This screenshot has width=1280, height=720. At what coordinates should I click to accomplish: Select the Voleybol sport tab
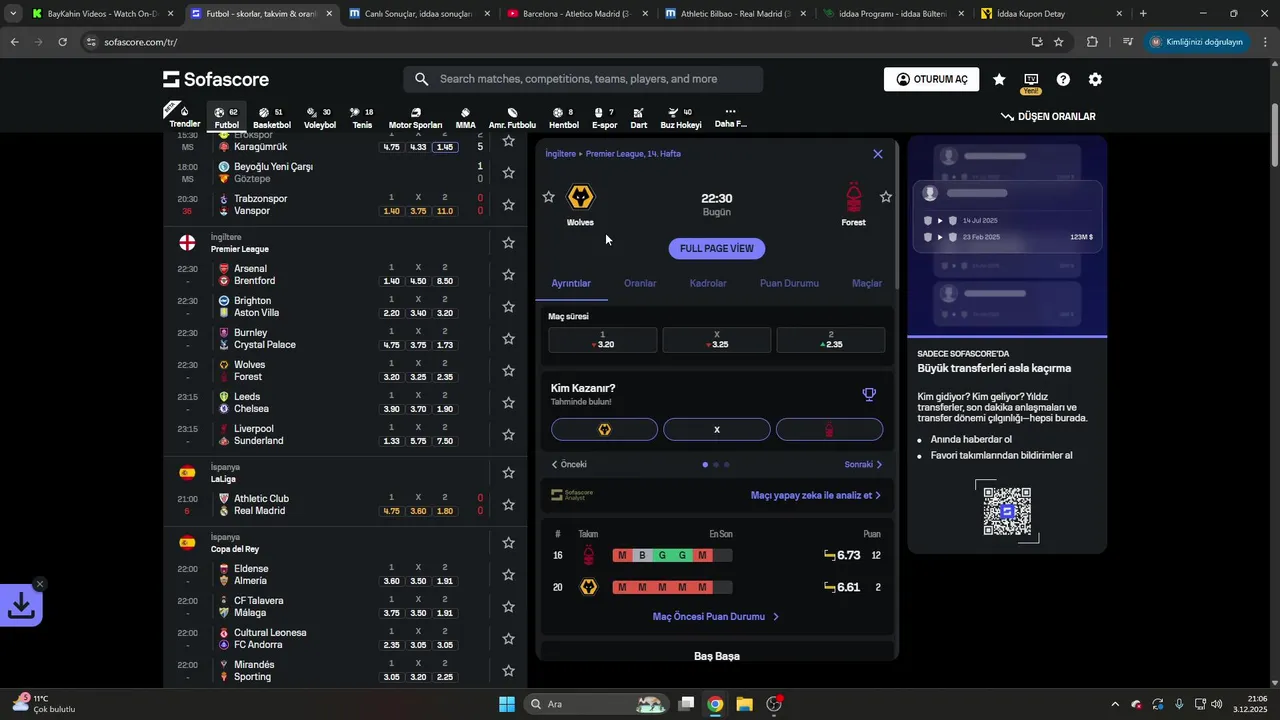(x=320, y=117)
